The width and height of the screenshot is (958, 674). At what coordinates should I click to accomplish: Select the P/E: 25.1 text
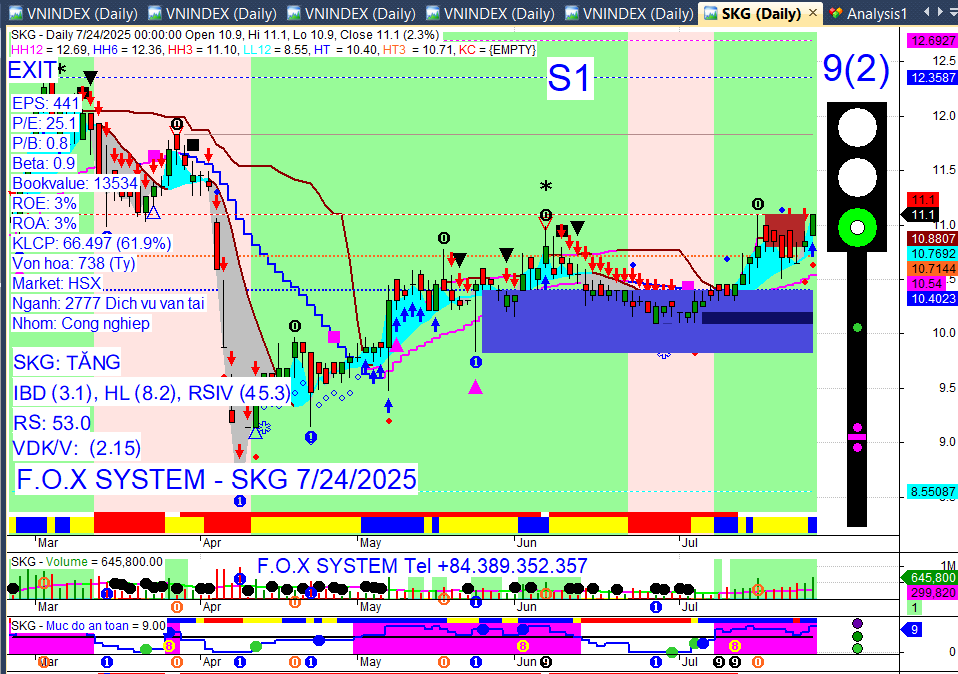click(x=45, y=123)
